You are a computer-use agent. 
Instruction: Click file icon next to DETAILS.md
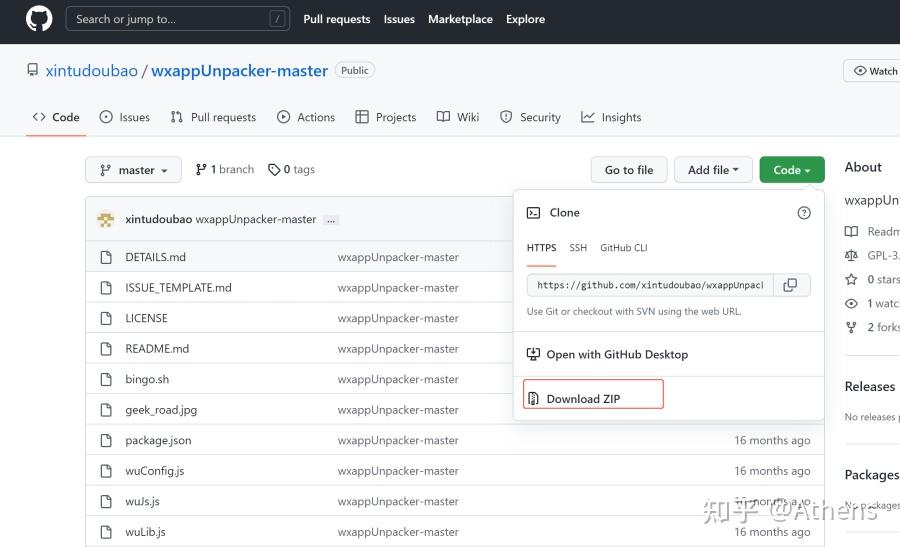tap(106, 257)
